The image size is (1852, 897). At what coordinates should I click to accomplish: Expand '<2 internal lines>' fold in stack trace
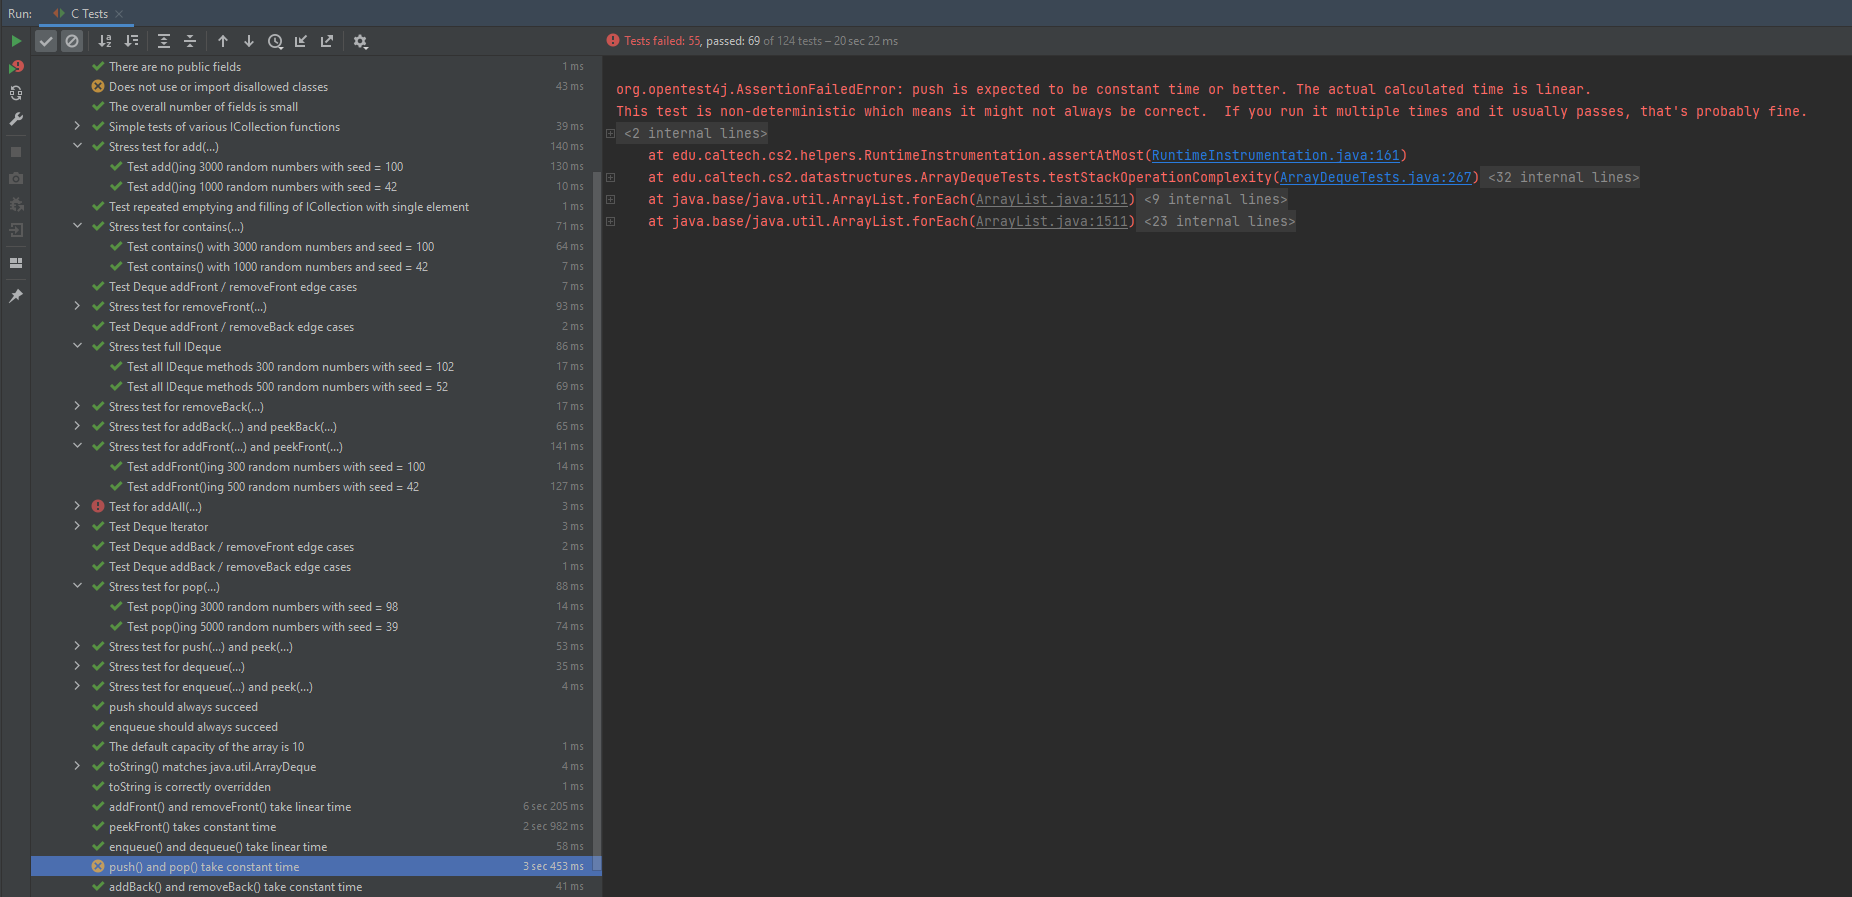click(x=611, y=134)
